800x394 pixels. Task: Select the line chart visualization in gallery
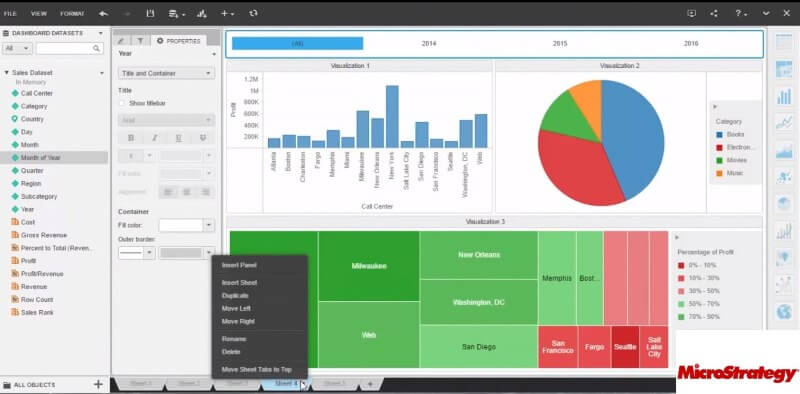pos(784,122)
